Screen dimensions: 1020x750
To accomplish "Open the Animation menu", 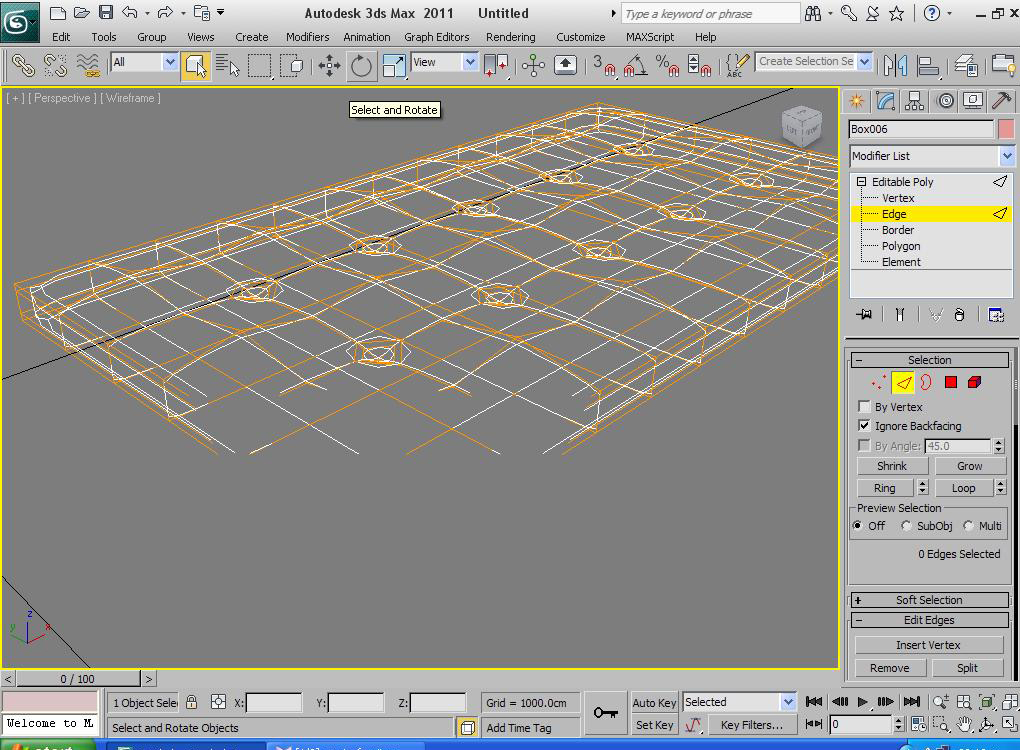I will tap(367, 37).
